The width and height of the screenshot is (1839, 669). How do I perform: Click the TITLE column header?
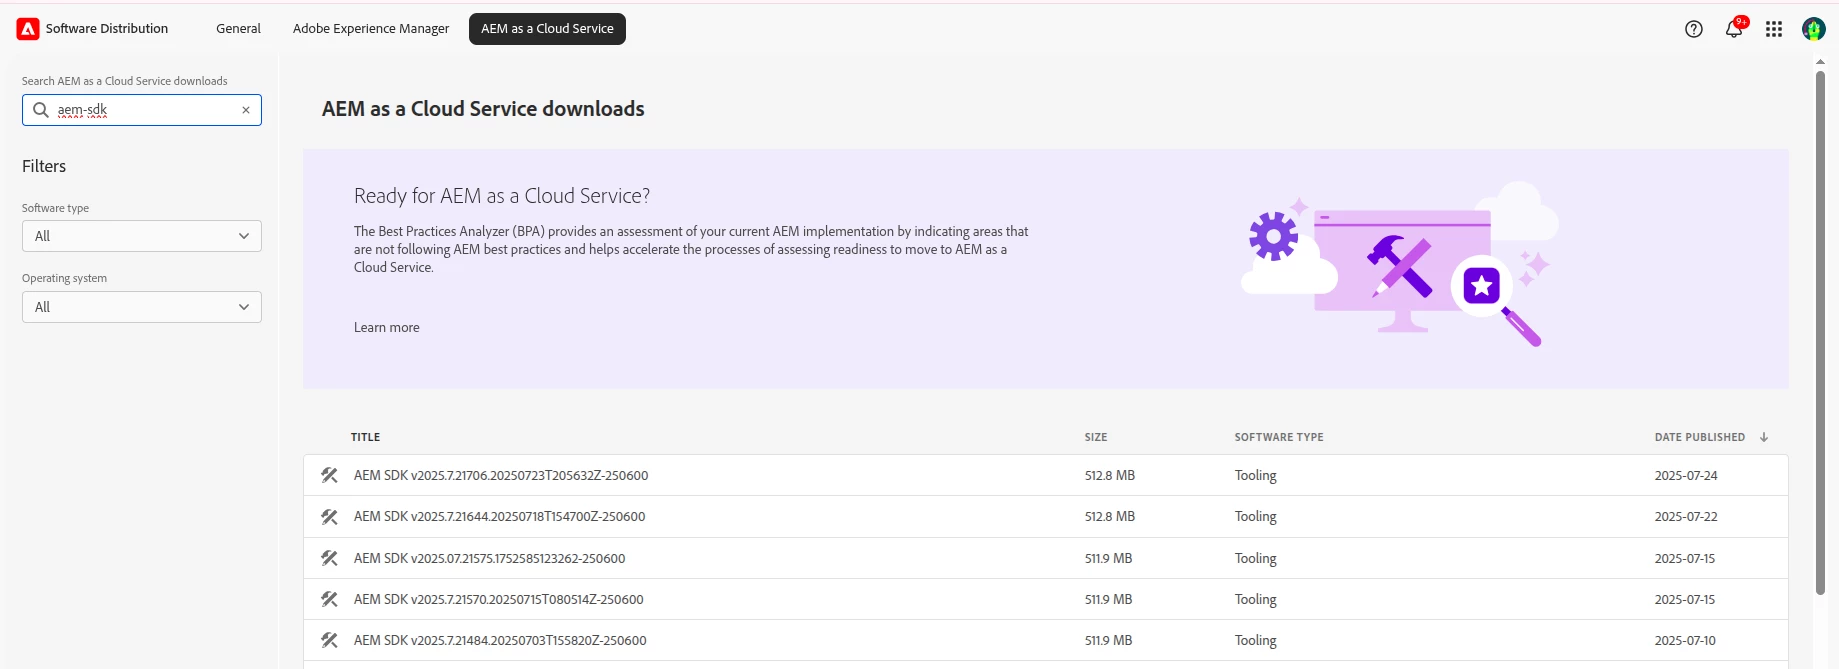365,437
